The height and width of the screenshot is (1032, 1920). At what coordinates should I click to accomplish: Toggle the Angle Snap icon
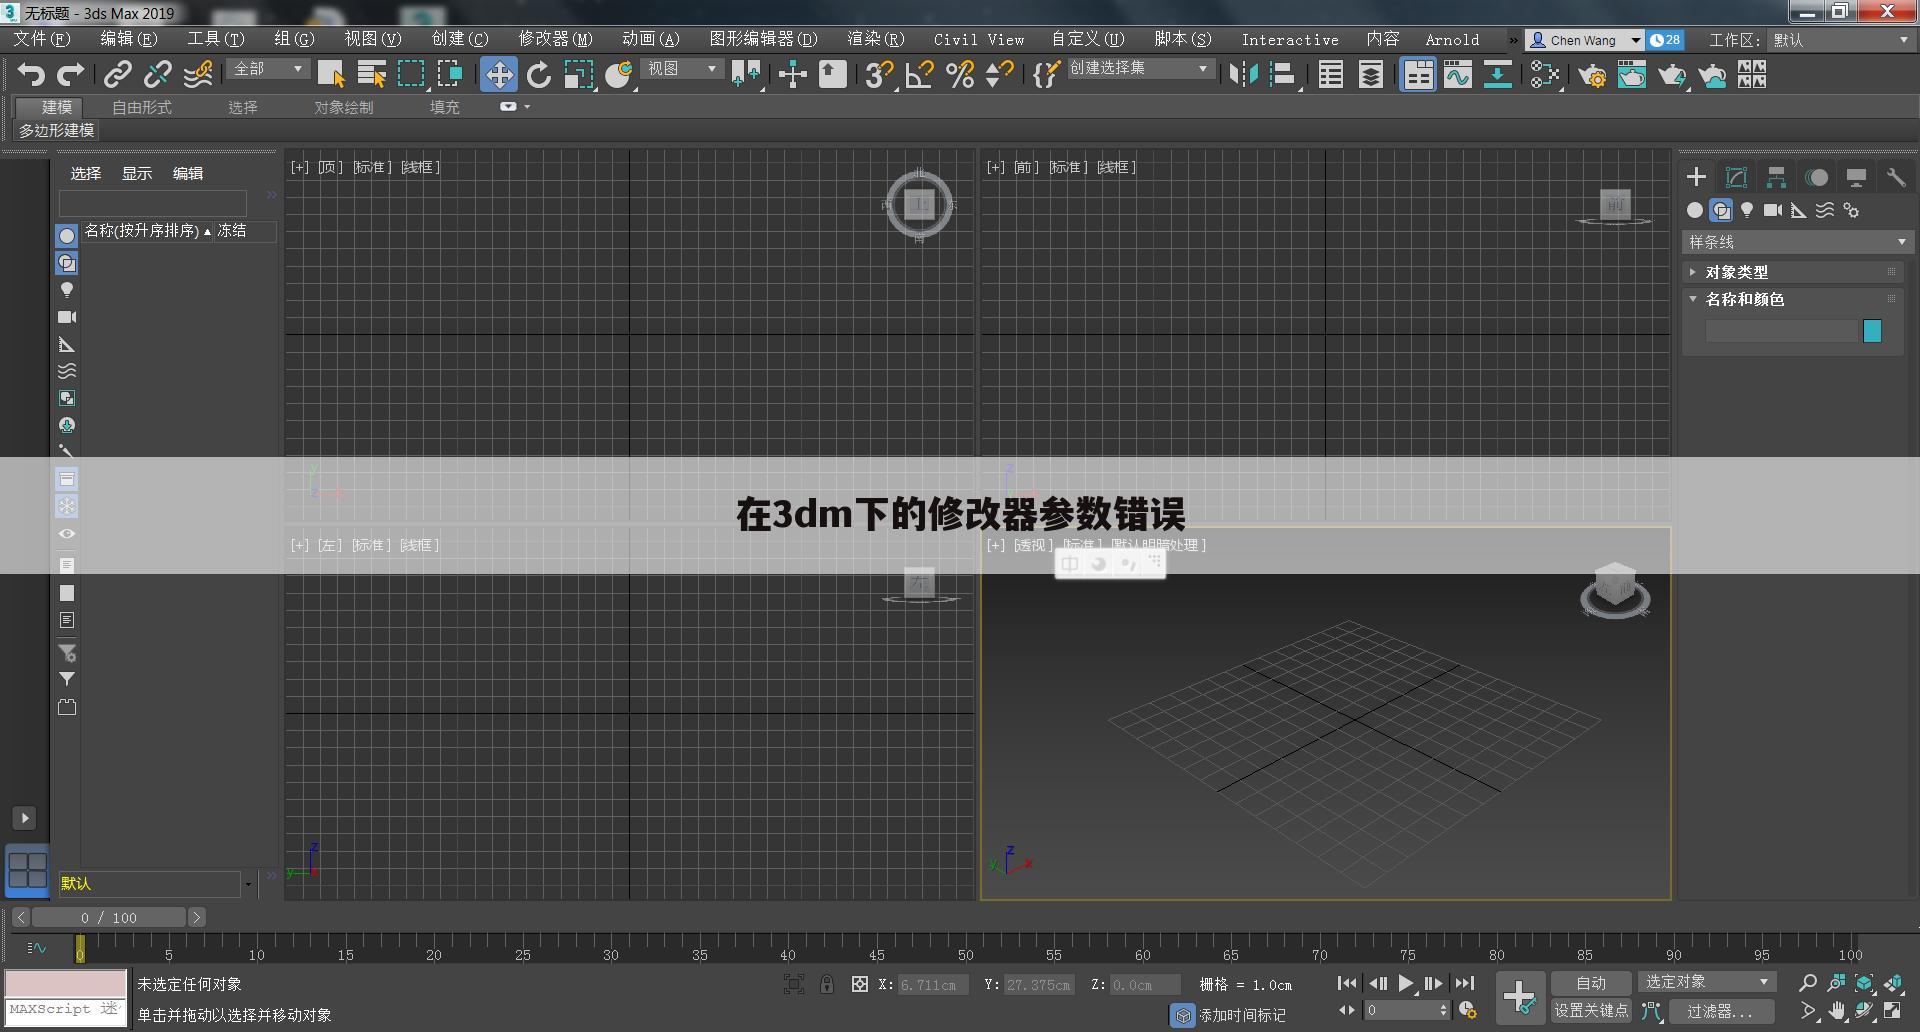[x=919, y=74]
